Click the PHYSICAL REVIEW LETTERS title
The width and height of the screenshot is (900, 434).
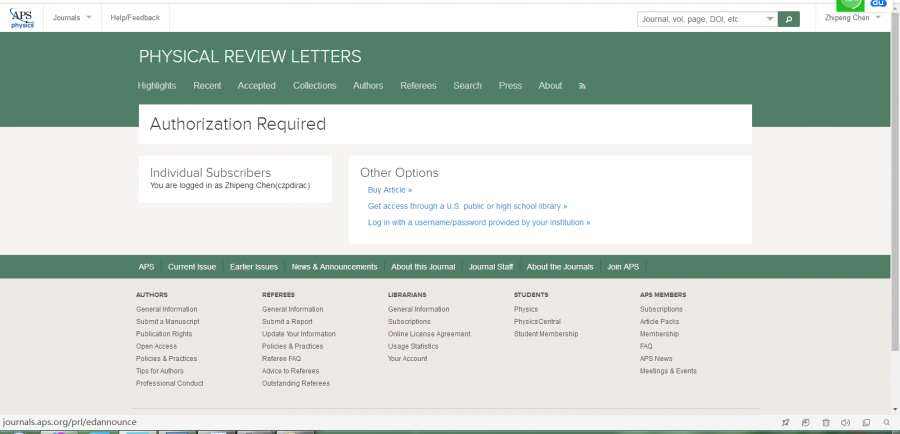click(250, 56)
